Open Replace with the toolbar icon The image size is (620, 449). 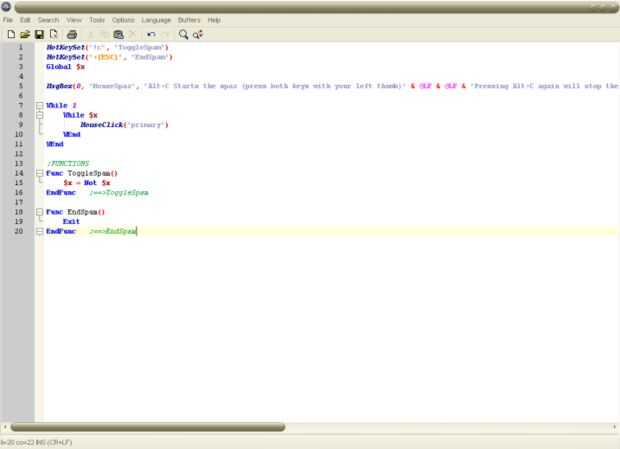tap(198, 34)
